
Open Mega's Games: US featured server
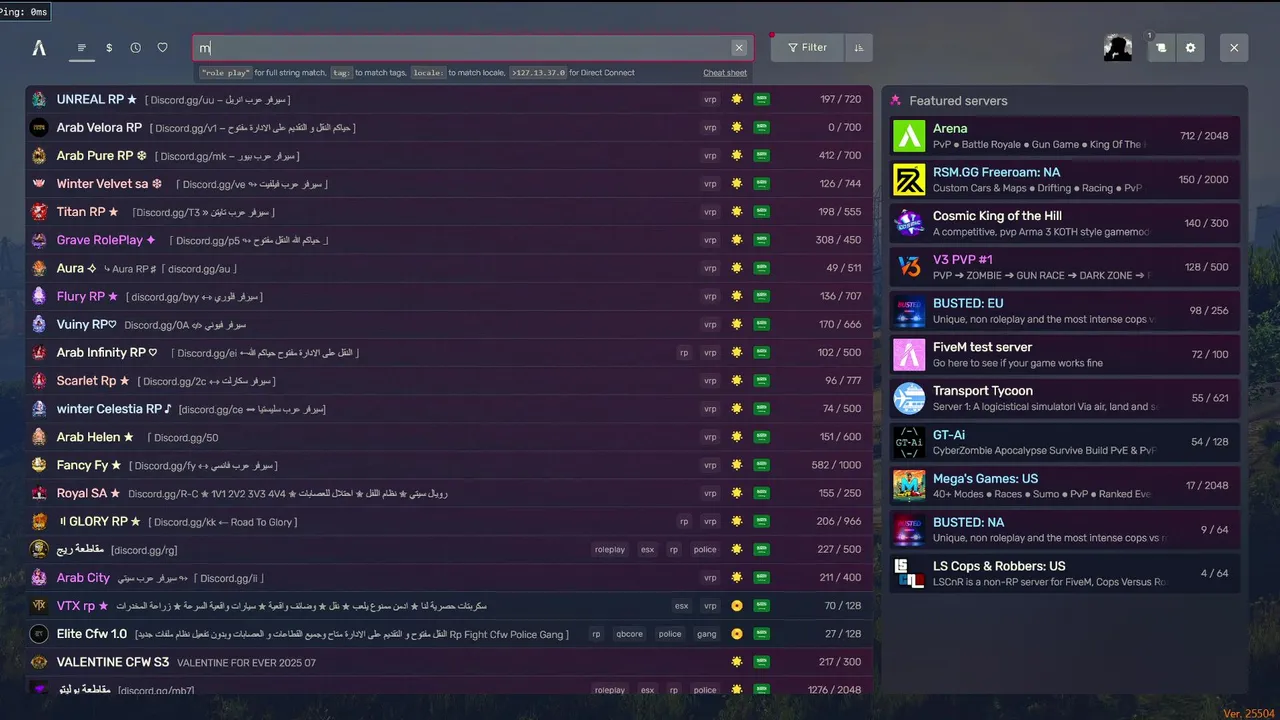1065,486
